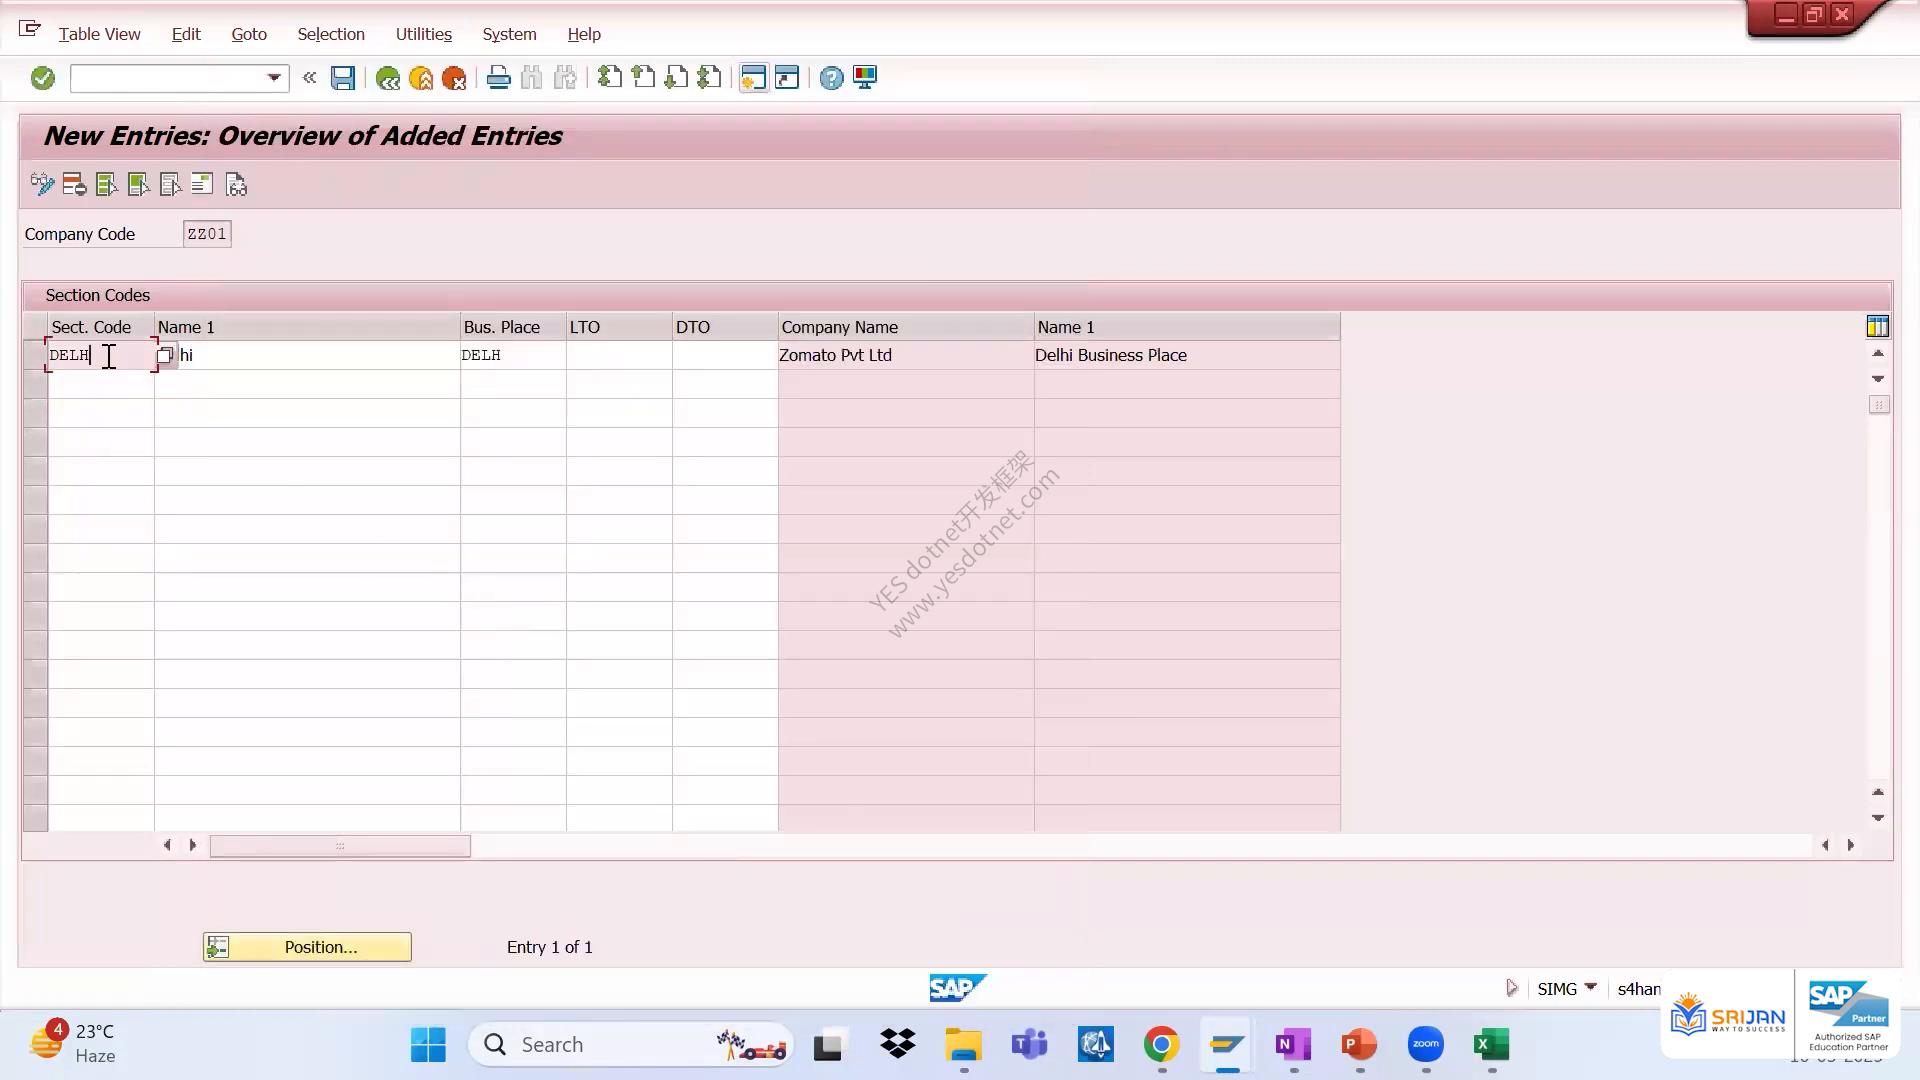Click the left horizontal scrollbar thumb
Screen dimensions: 1920x1080
coord(340,846)
